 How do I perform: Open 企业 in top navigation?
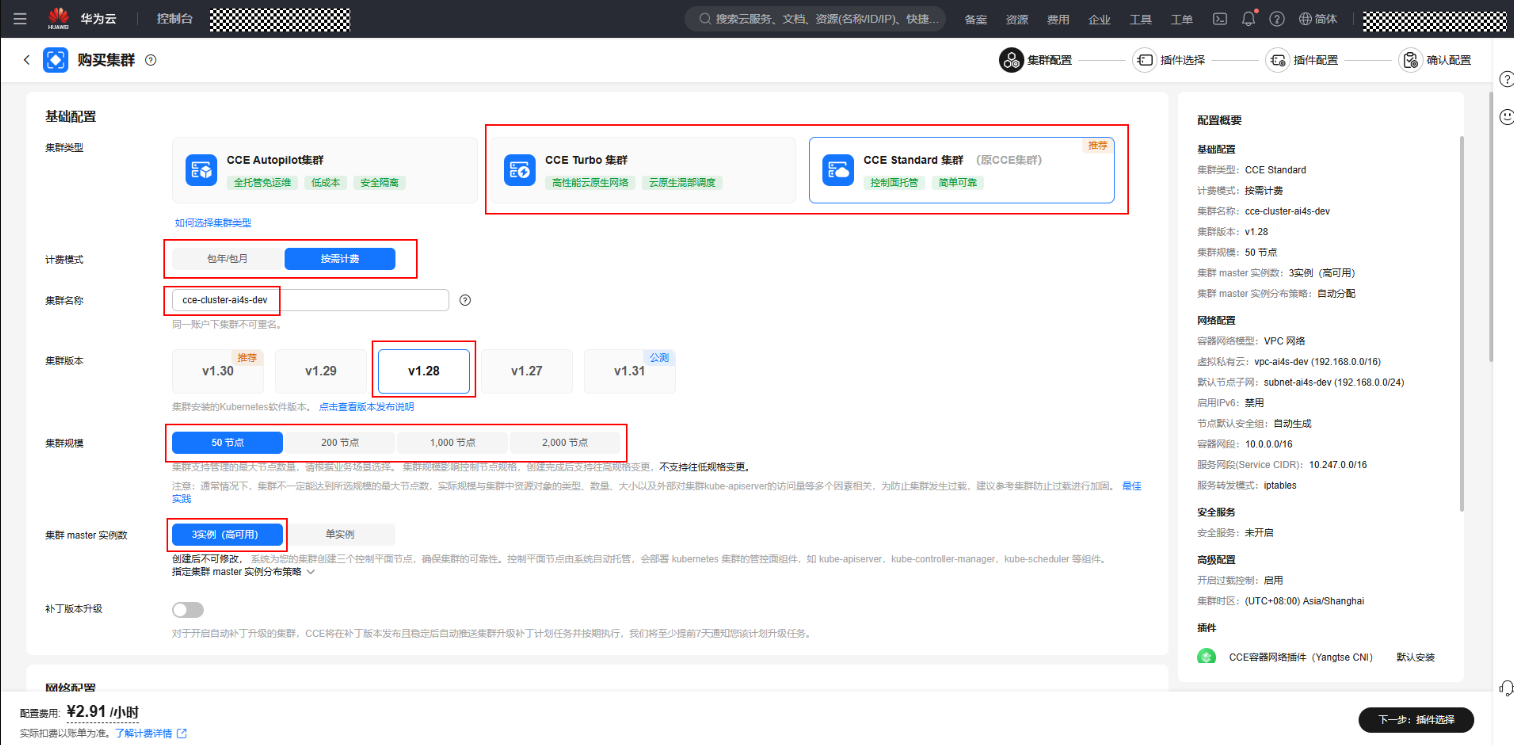[x=1099, y=19]
